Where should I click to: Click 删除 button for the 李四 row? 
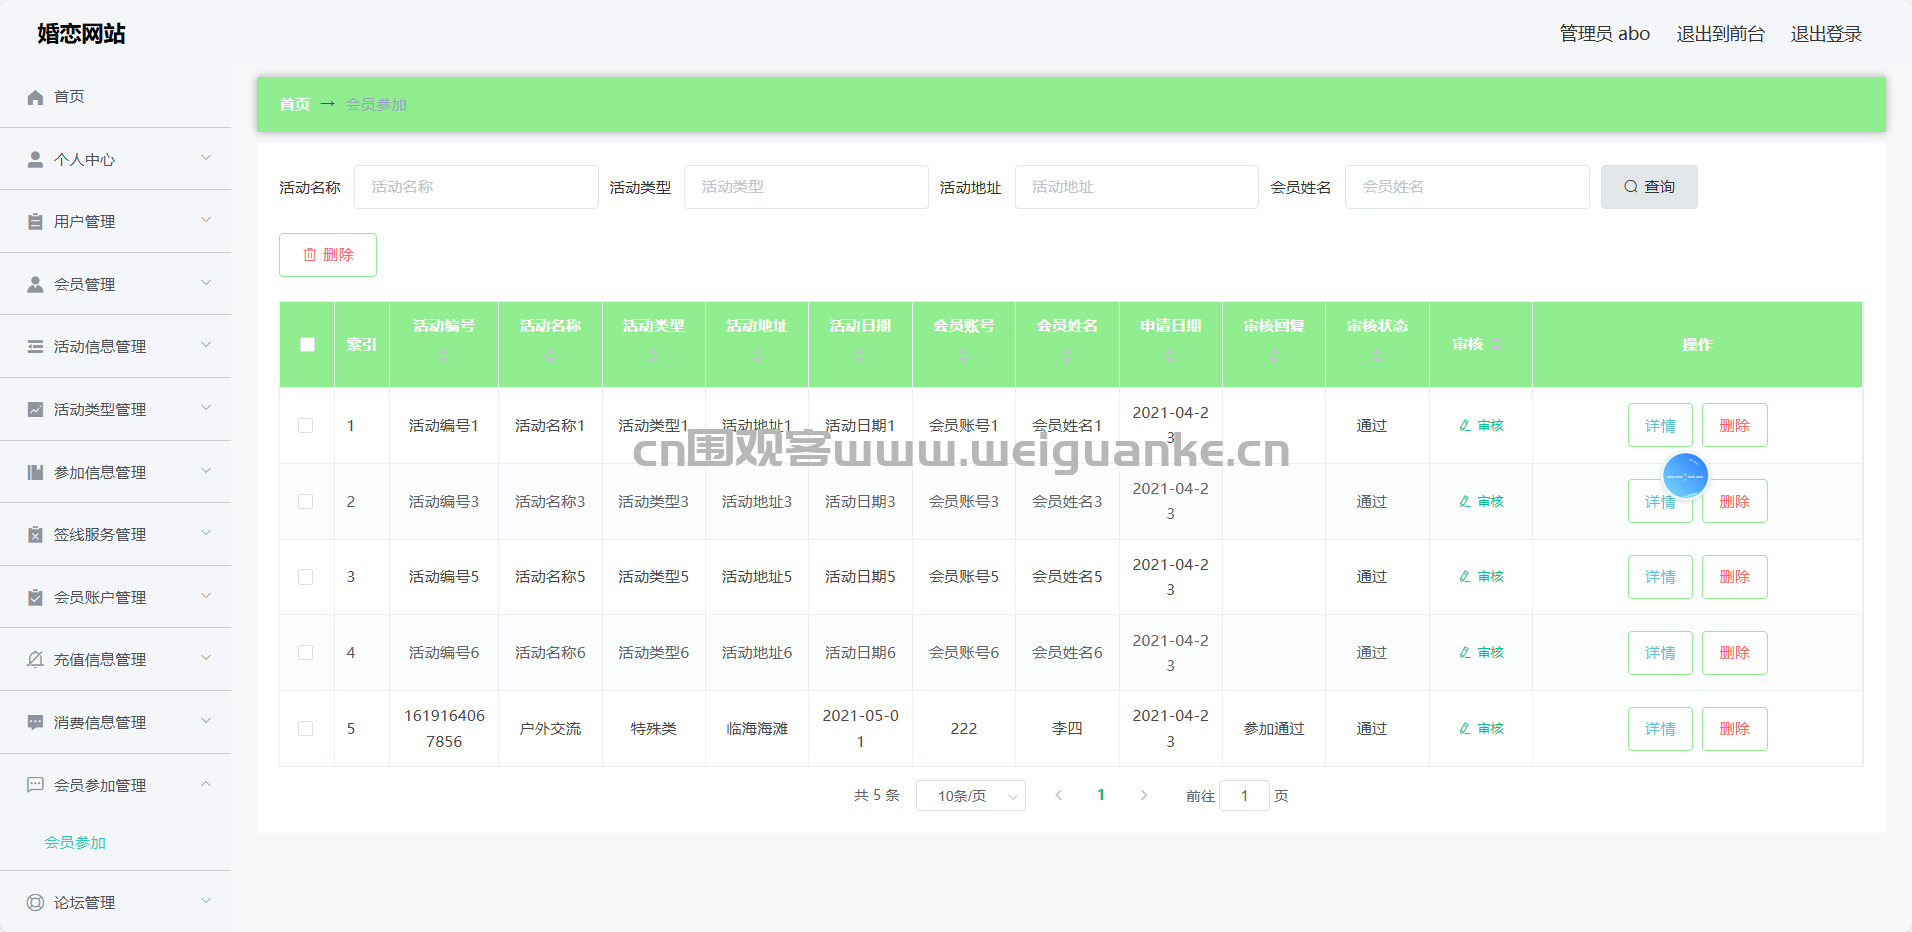point(1734,729)
